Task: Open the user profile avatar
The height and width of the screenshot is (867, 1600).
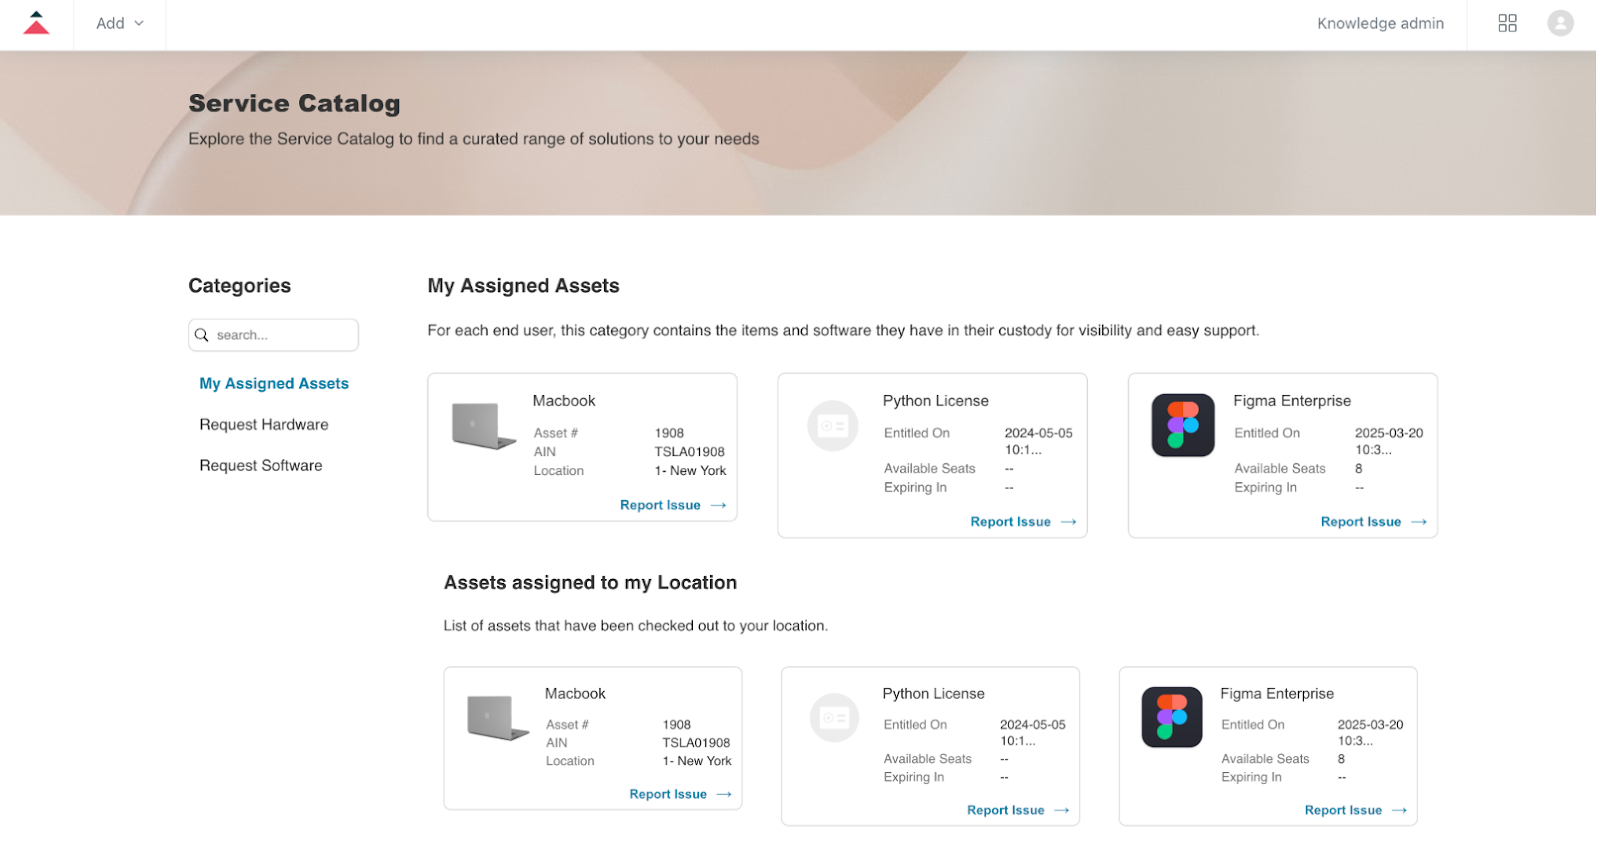Action: tap(1560, 23)
